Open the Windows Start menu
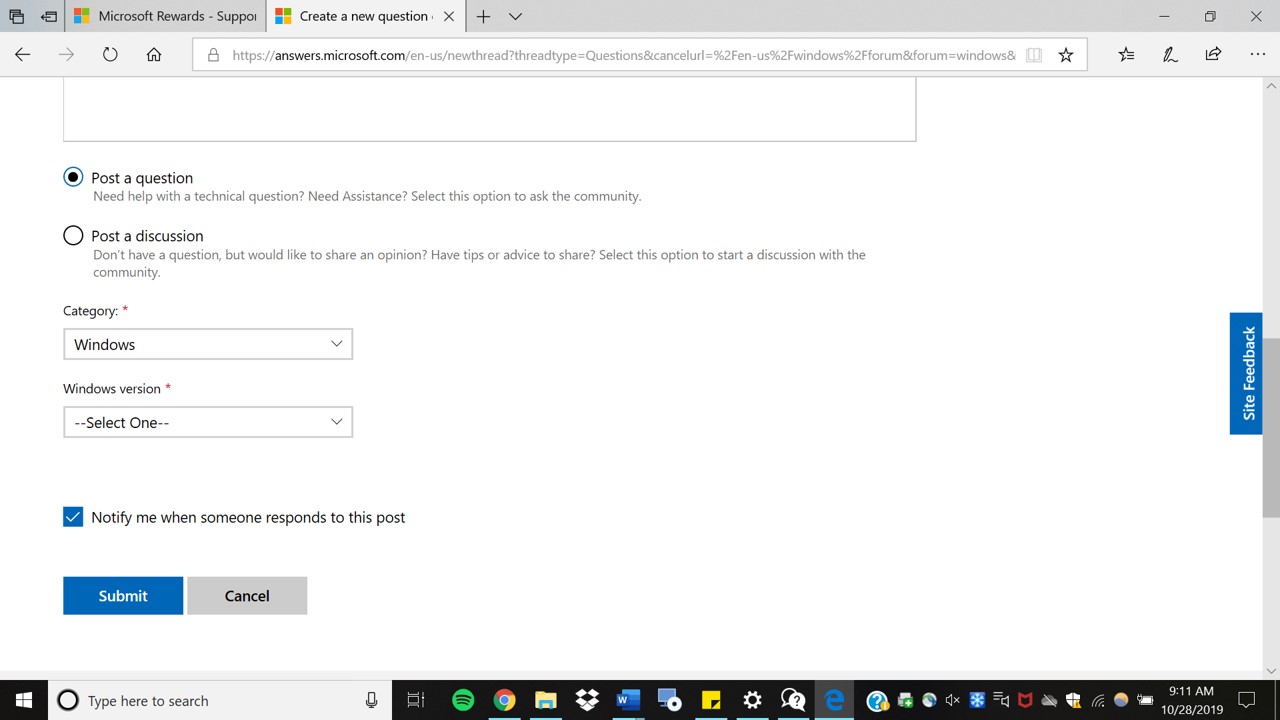1280x720 pixels. (x=24, y=700)
